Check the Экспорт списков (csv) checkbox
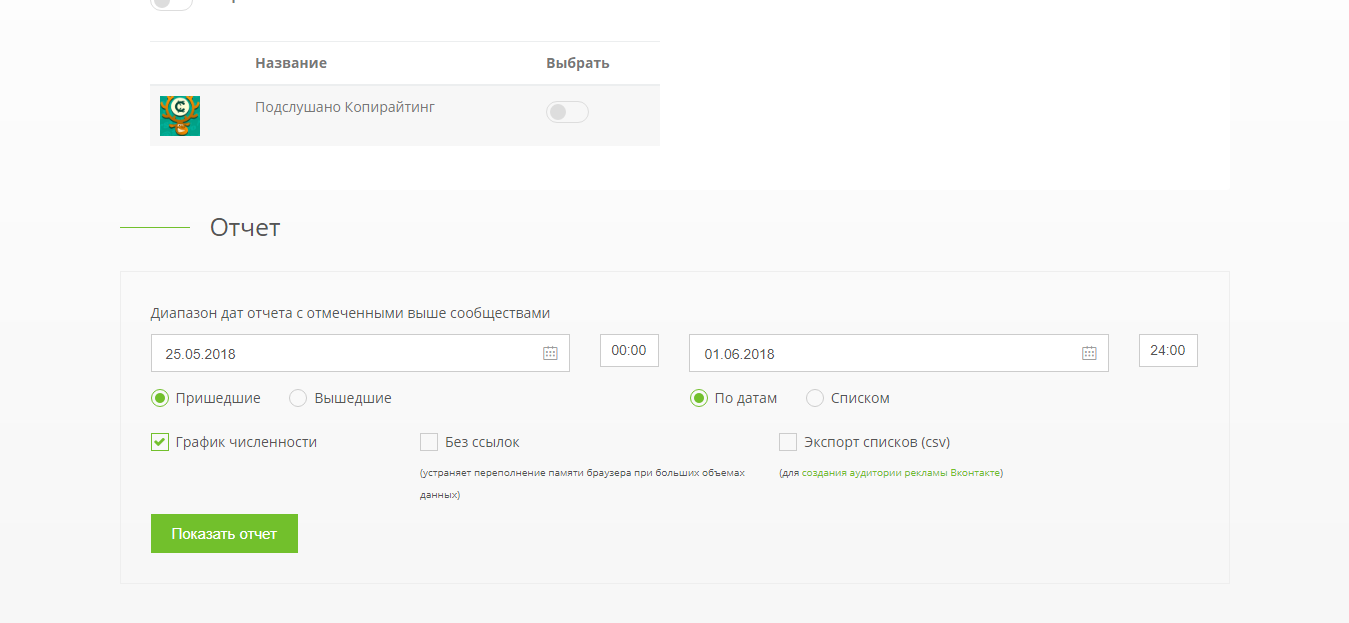 coord(788,442)
